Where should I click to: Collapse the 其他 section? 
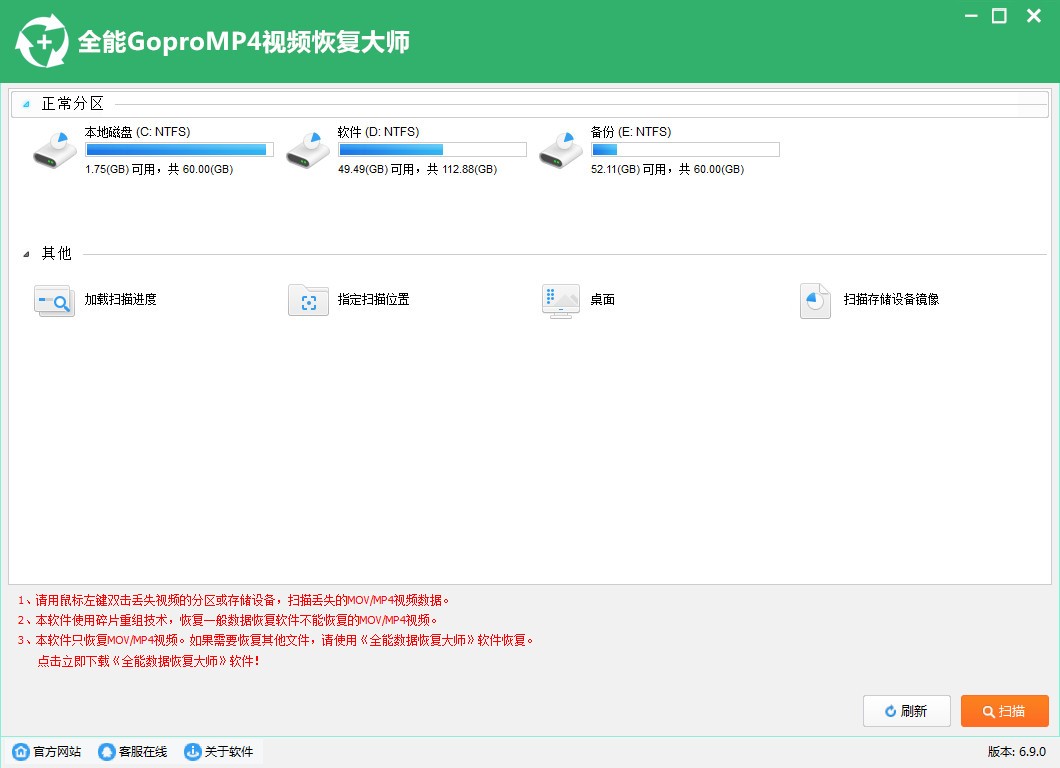coord(26,254)
